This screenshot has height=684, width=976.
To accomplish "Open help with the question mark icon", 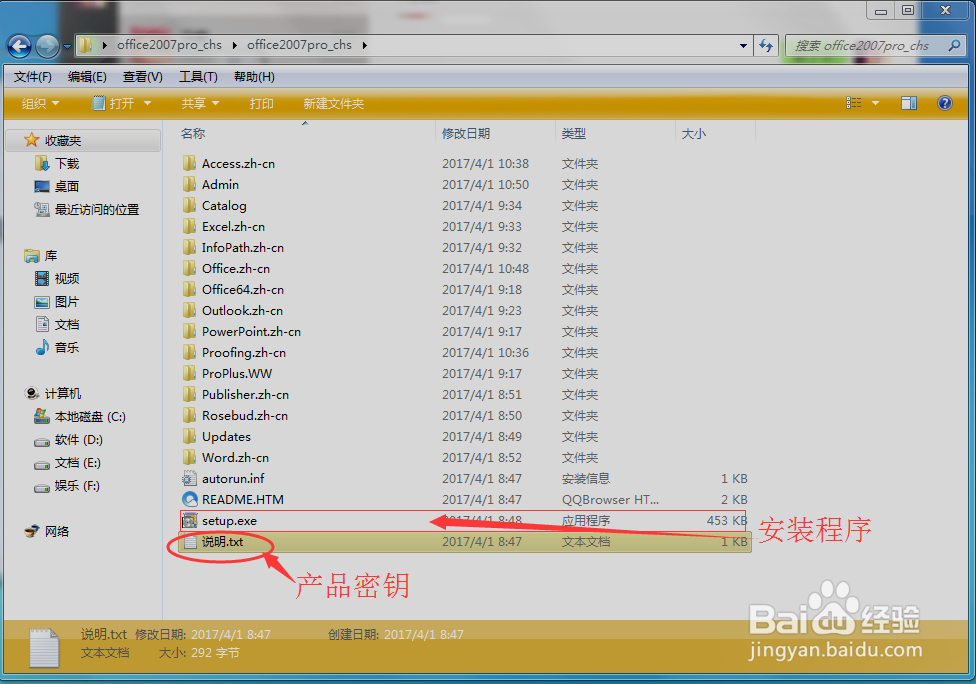I will (x=944, y=103).
